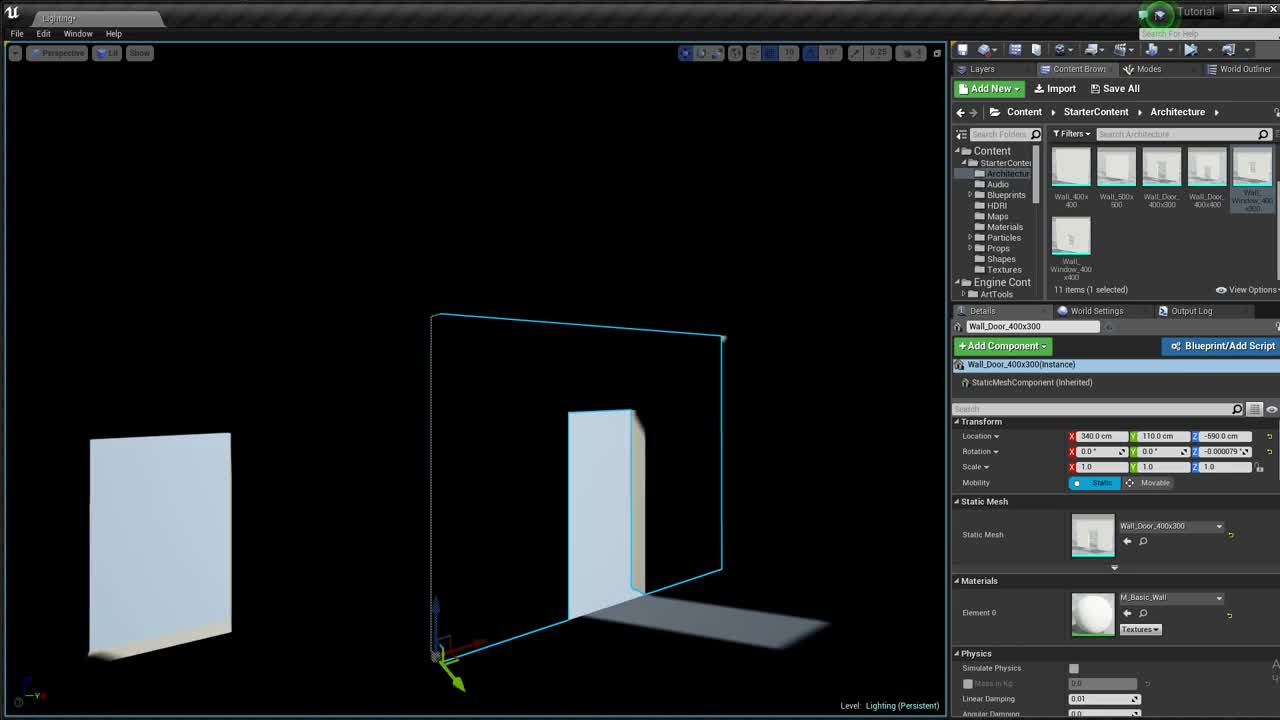
Task: Click the Save All button
Action: [x=1115, y=89]
